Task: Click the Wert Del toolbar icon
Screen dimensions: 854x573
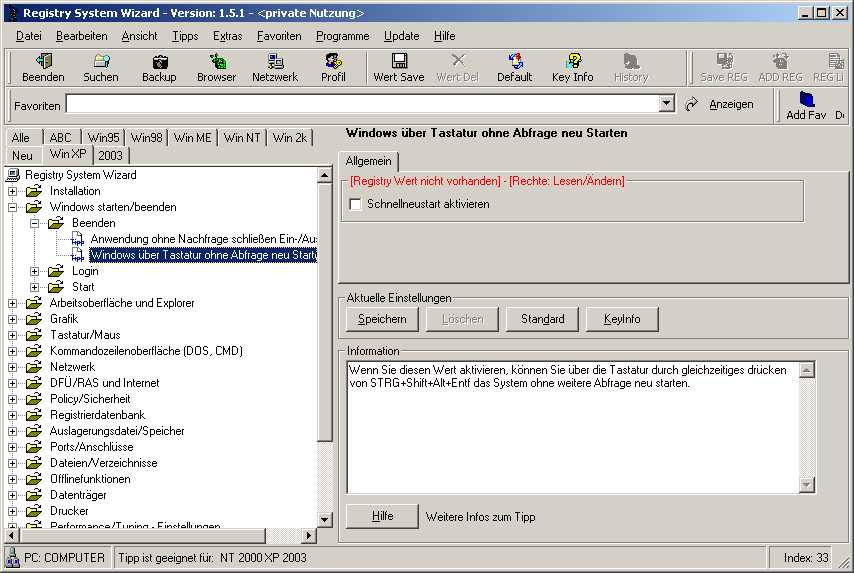Action: [x=458, y=60]
